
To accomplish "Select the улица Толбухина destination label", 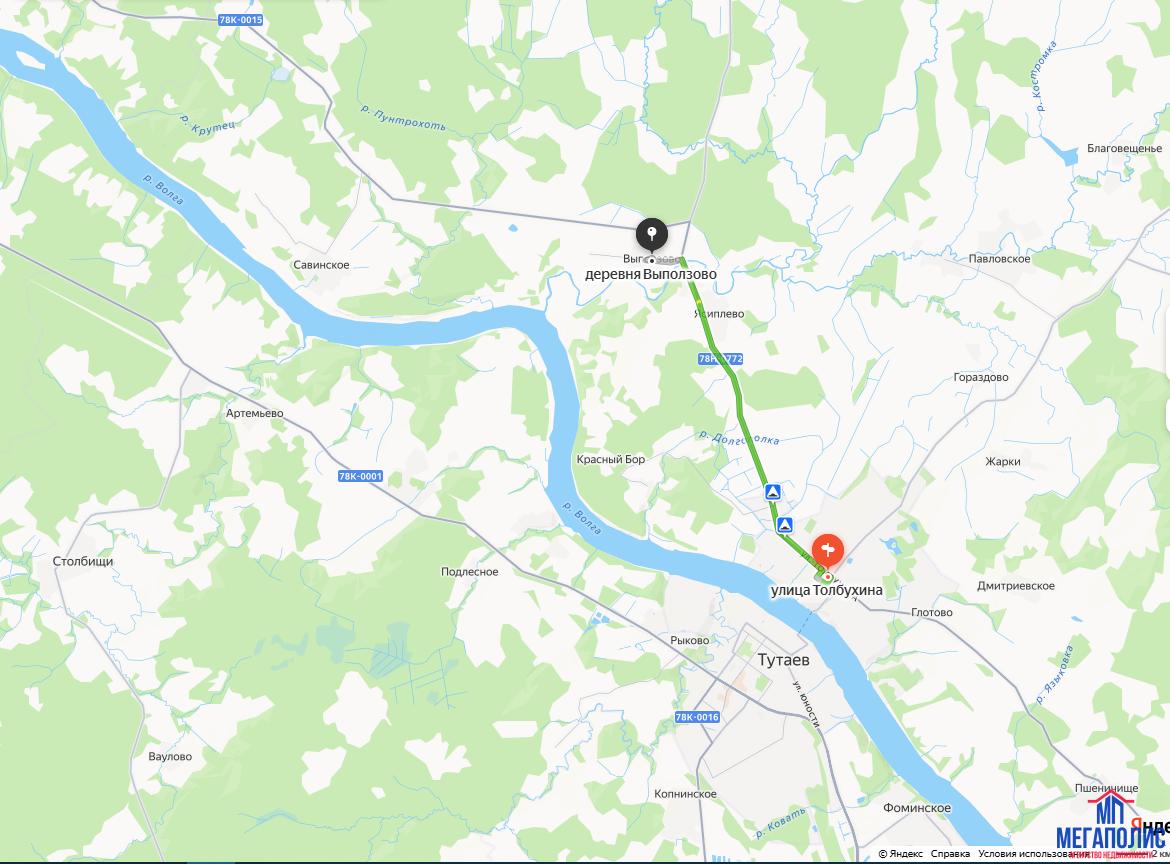I will 826,590.
